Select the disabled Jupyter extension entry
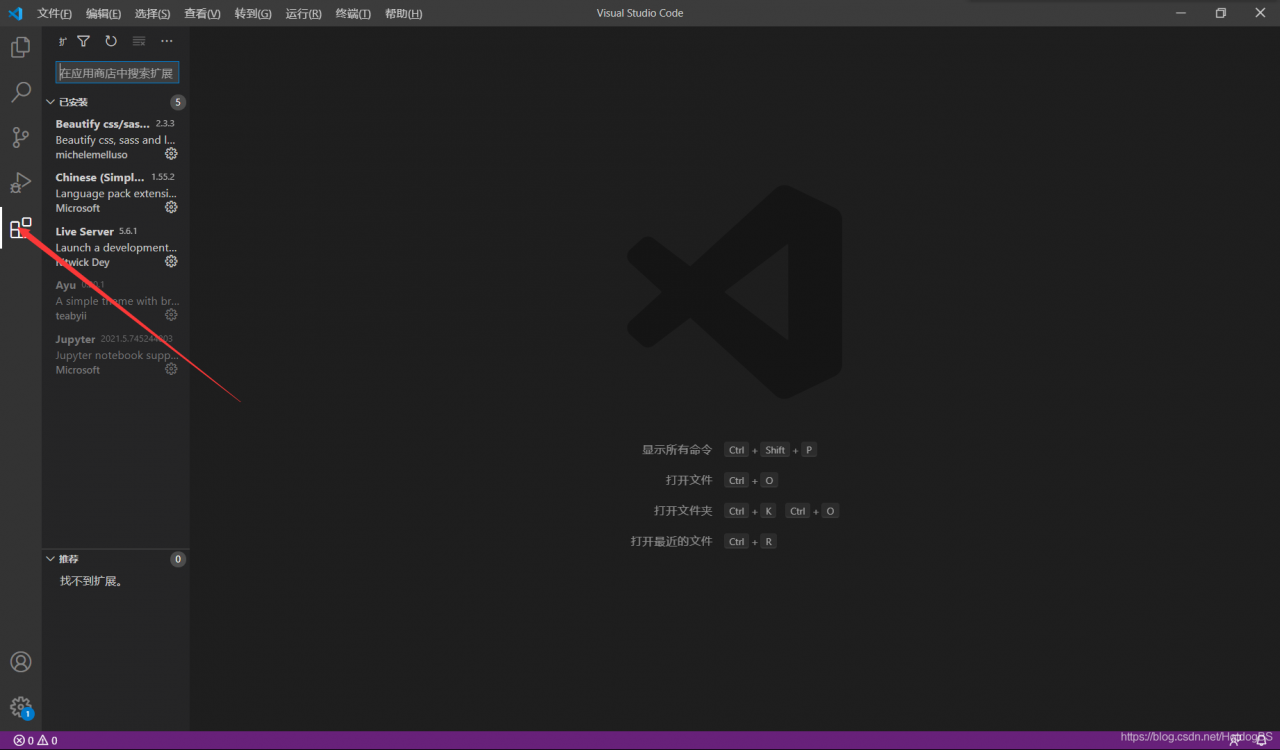 (x=116, y=354)
